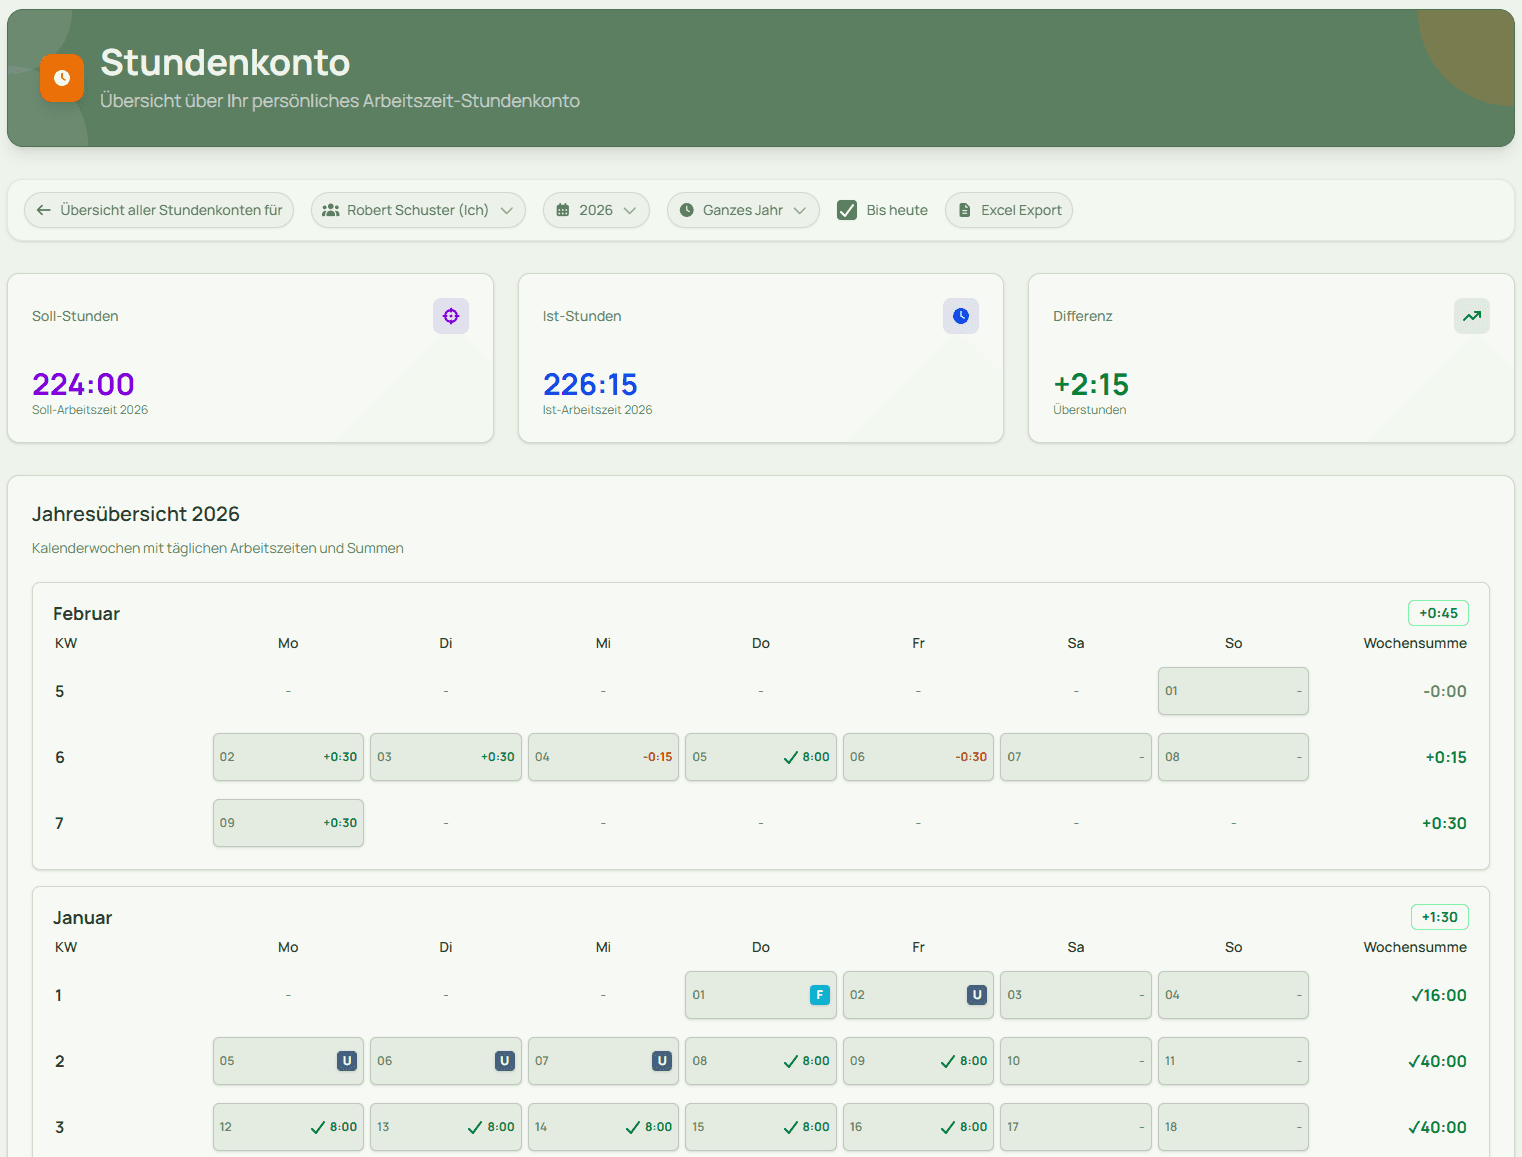Toggle the Bis heute checkbox
Viewport: 1522px width, 1157px height.
[x=847, y=210]
